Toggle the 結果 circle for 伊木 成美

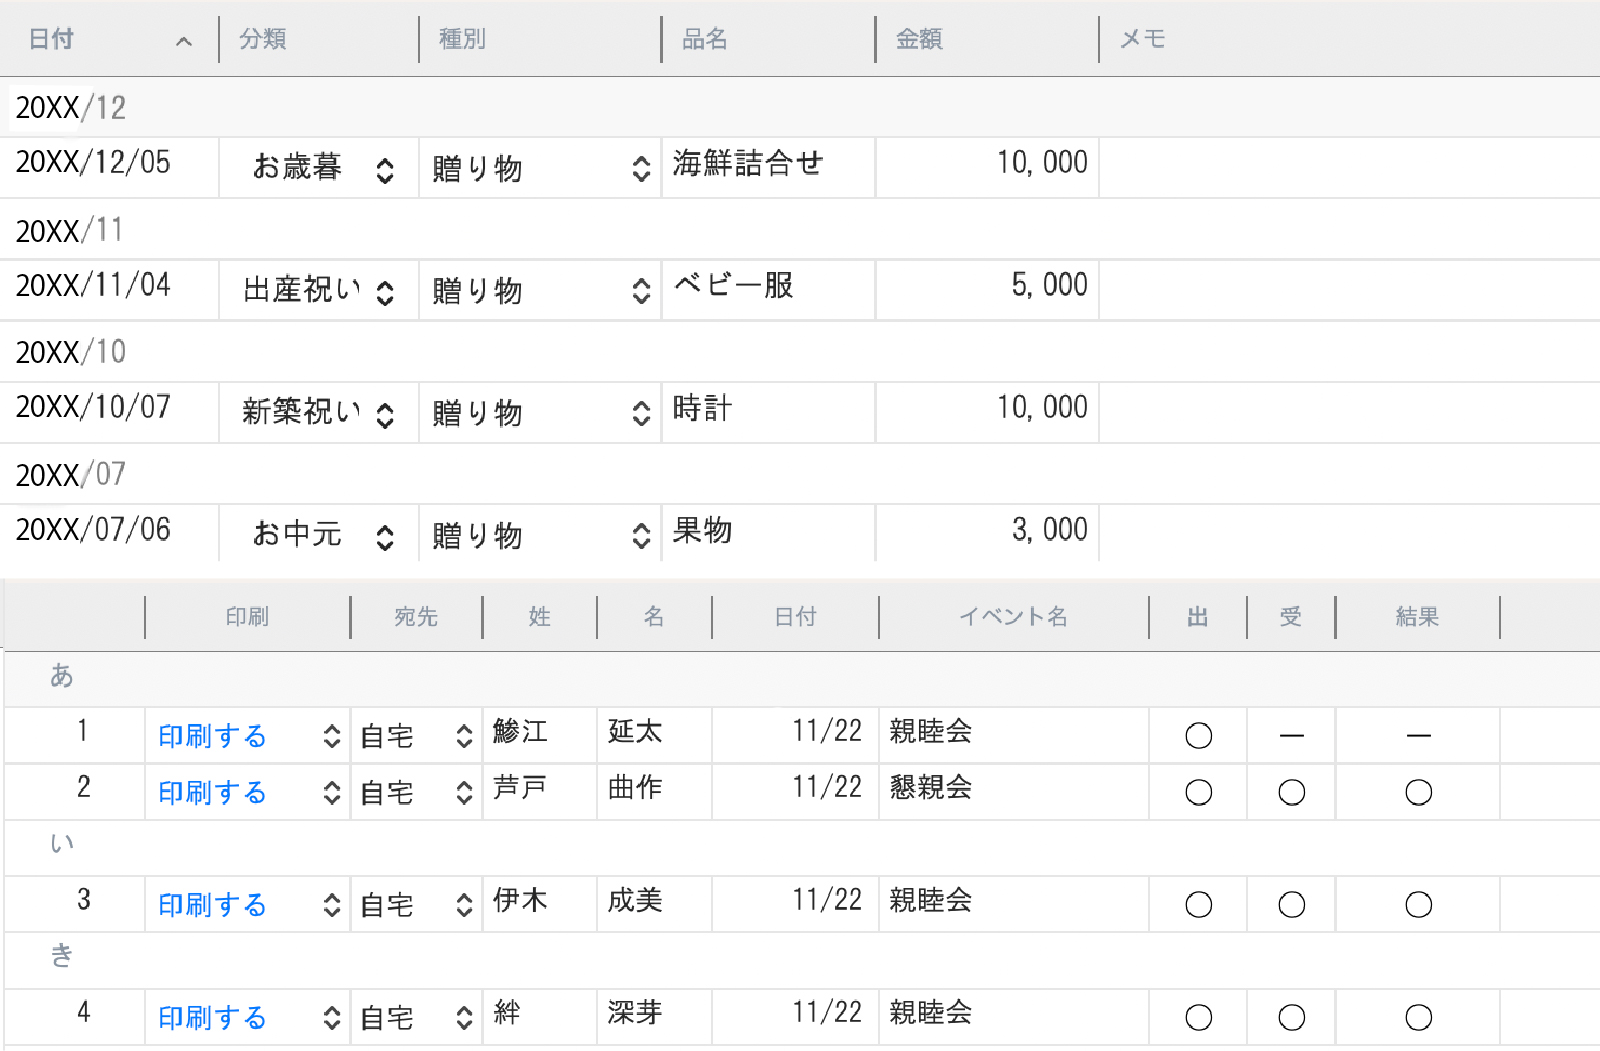pos(1418,905)
